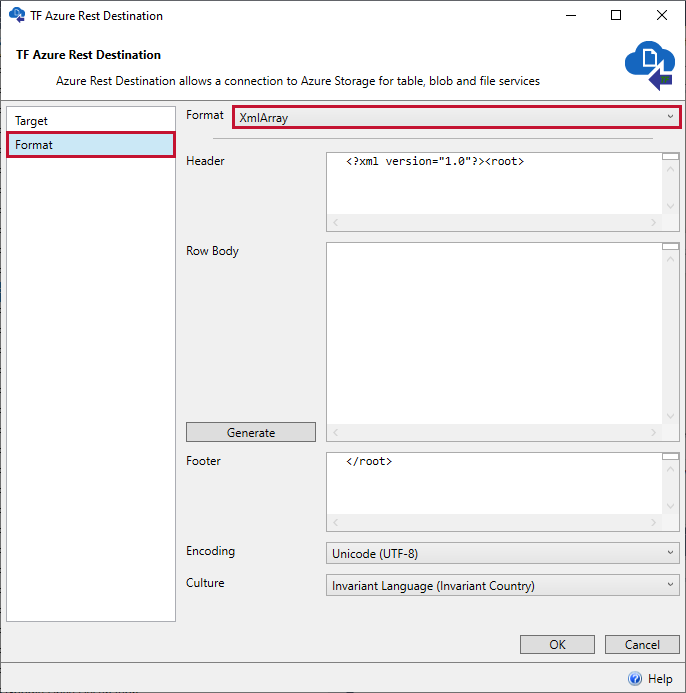The image size is (686, 693).
Task: Open the Format dropdown showing XmlArray
Action: point(457,118)
